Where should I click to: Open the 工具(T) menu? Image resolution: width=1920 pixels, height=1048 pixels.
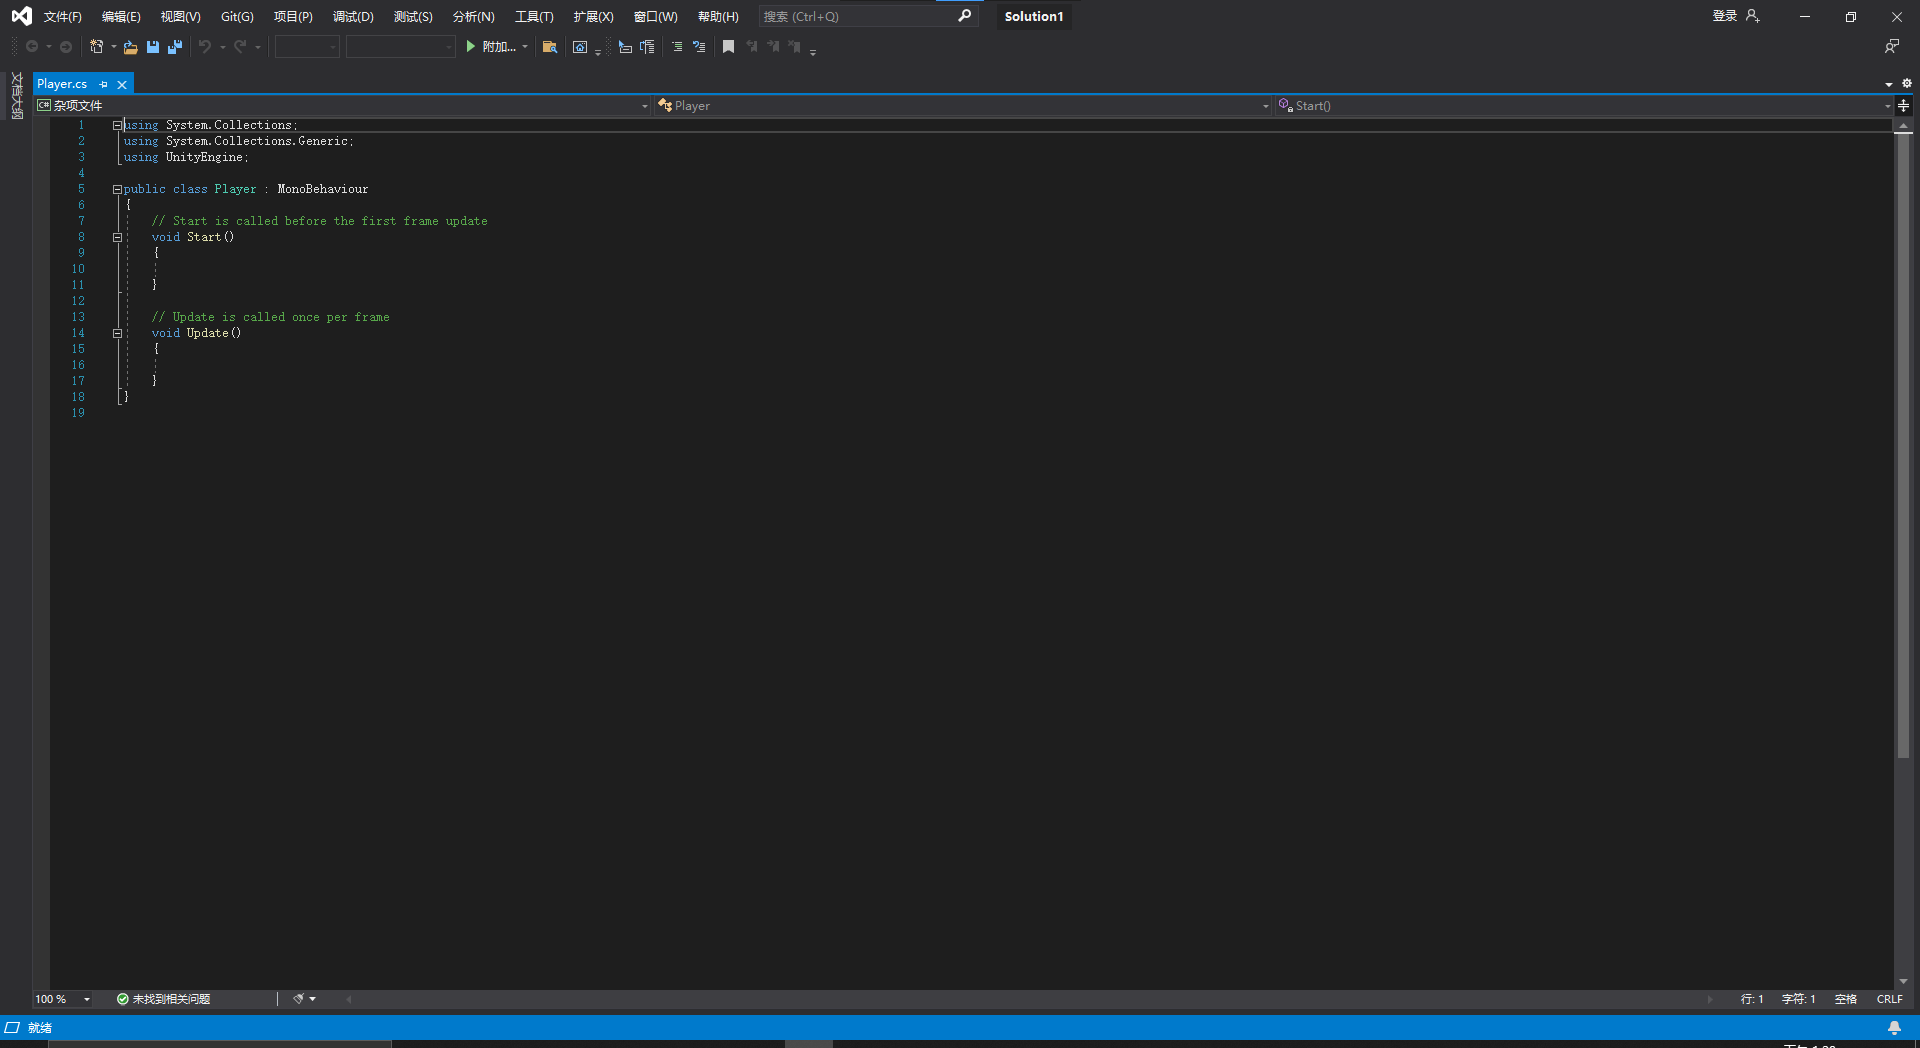pyautogui.click(x=533, y=17)
